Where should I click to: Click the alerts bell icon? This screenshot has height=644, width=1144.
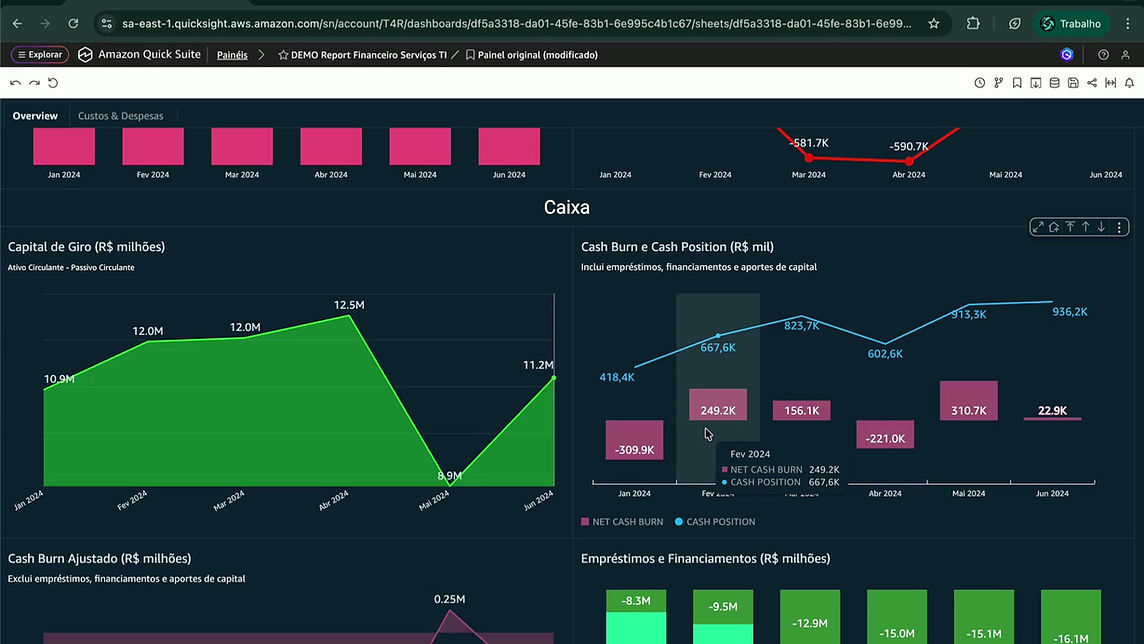point(1129,83)
